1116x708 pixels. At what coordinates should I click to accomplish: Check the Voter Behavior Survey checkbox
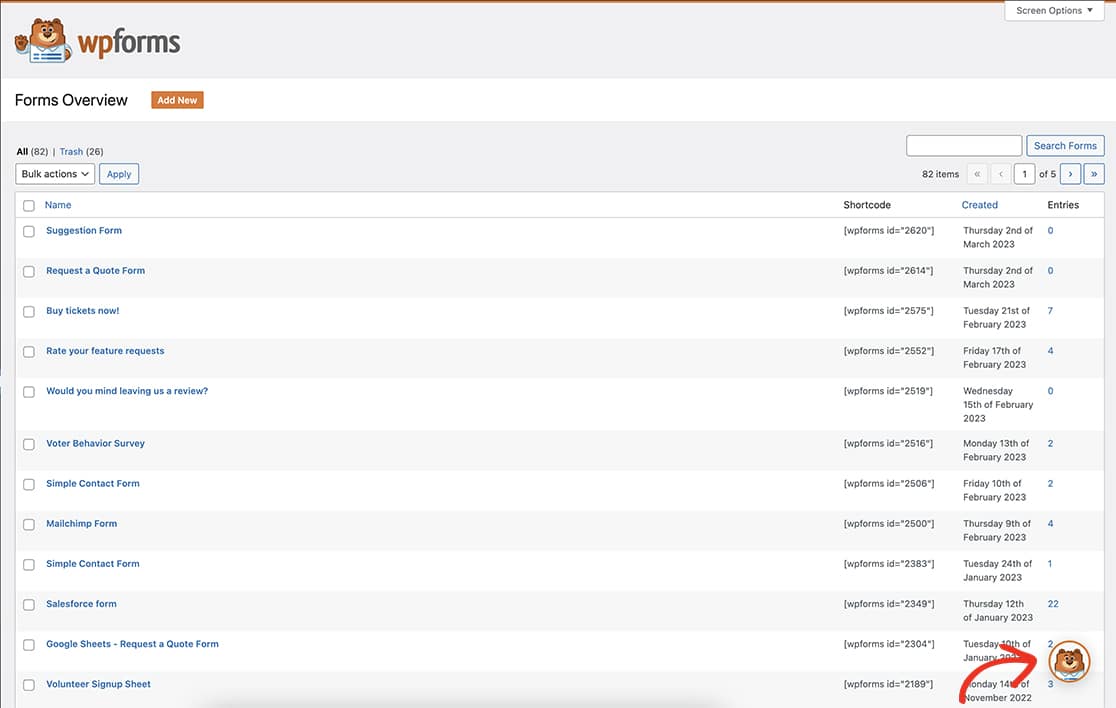click(x=28, y=444)
